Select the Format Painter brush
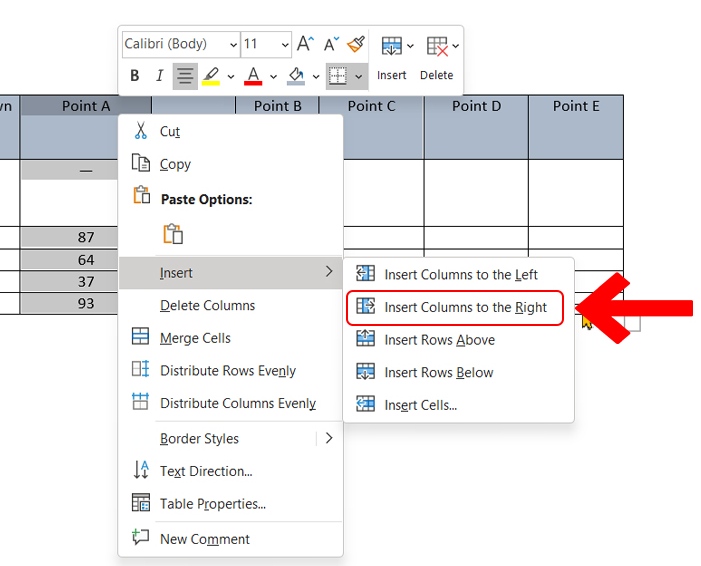This screenshot has height=566, width=701. coord(356,44)
